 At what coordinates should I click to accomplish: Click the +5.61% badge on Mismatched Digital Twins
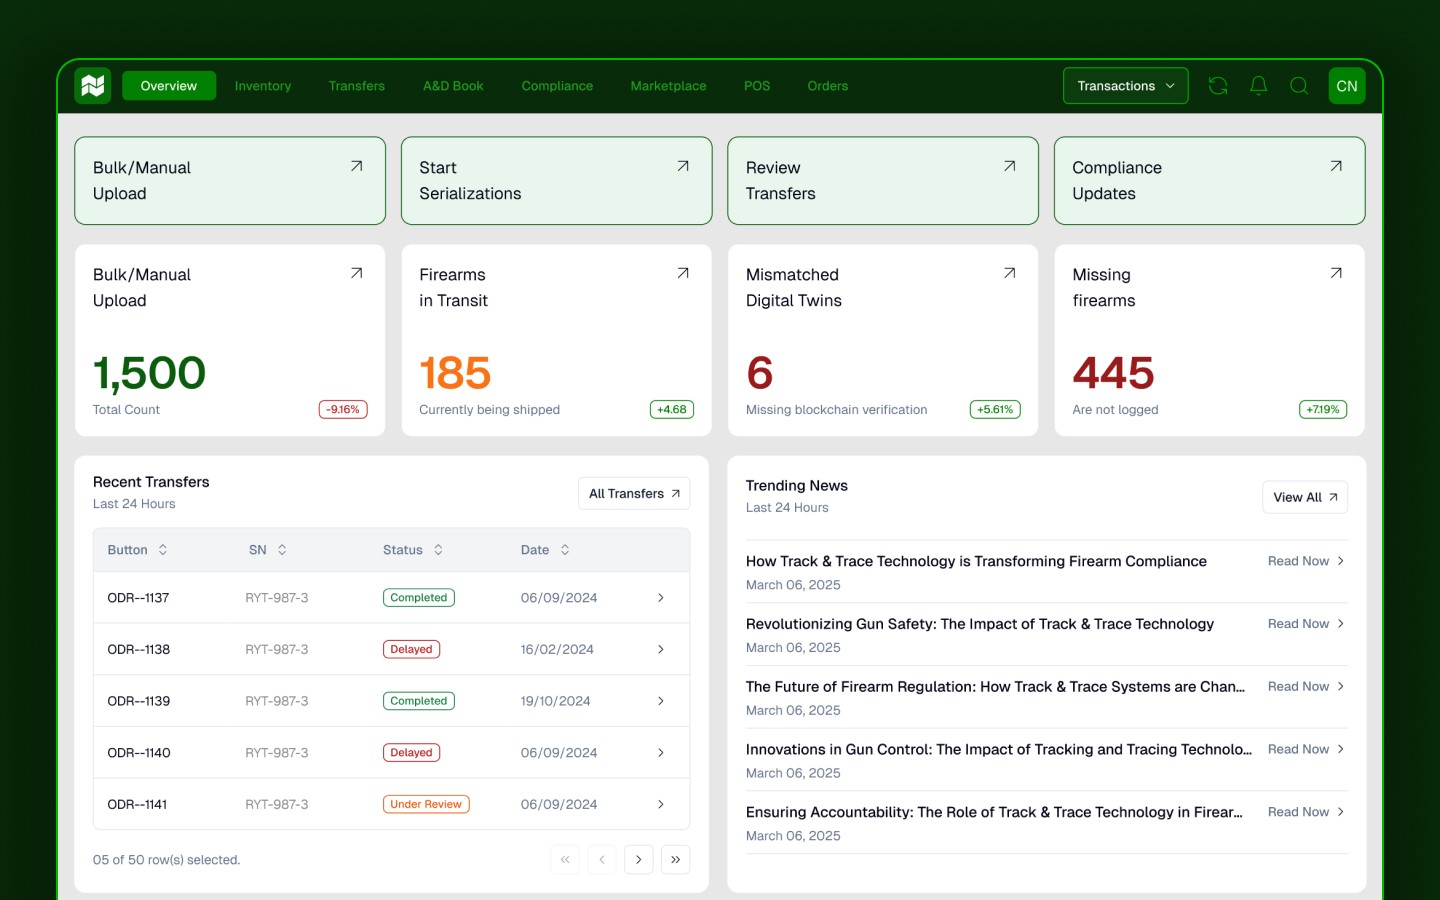995,409
